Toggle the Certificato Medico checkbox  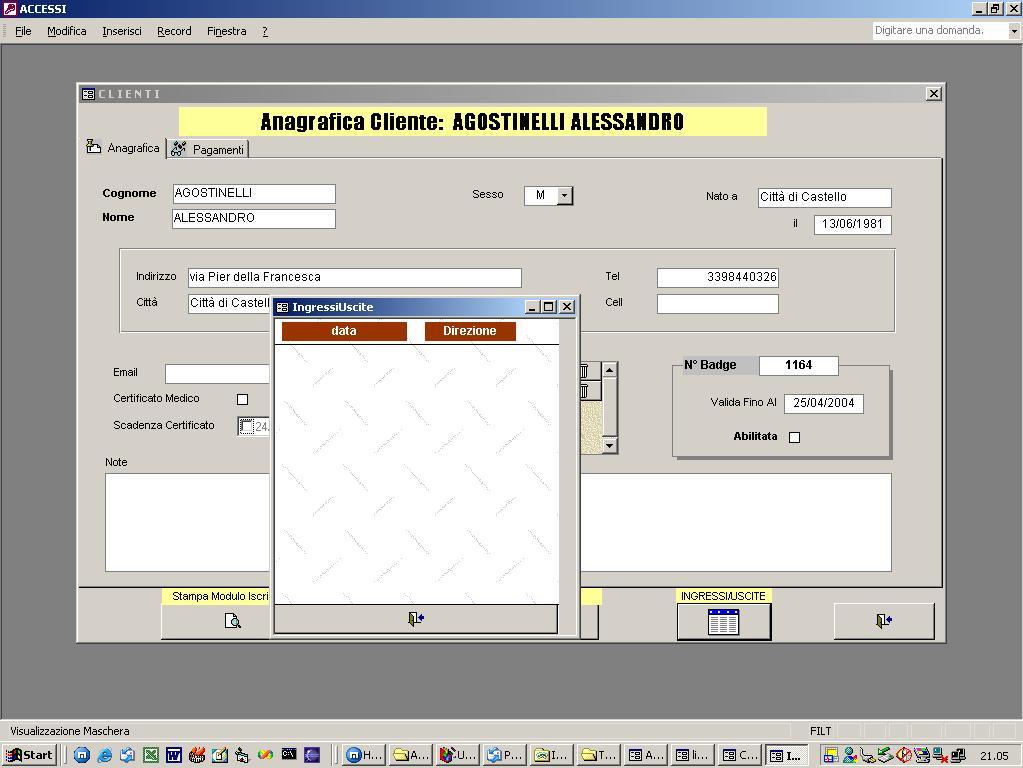243,399
